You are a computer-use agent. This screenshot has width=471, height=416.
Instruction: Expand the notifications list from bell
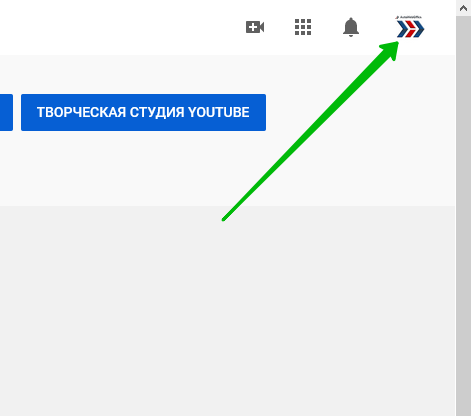[x=351, y=27]
